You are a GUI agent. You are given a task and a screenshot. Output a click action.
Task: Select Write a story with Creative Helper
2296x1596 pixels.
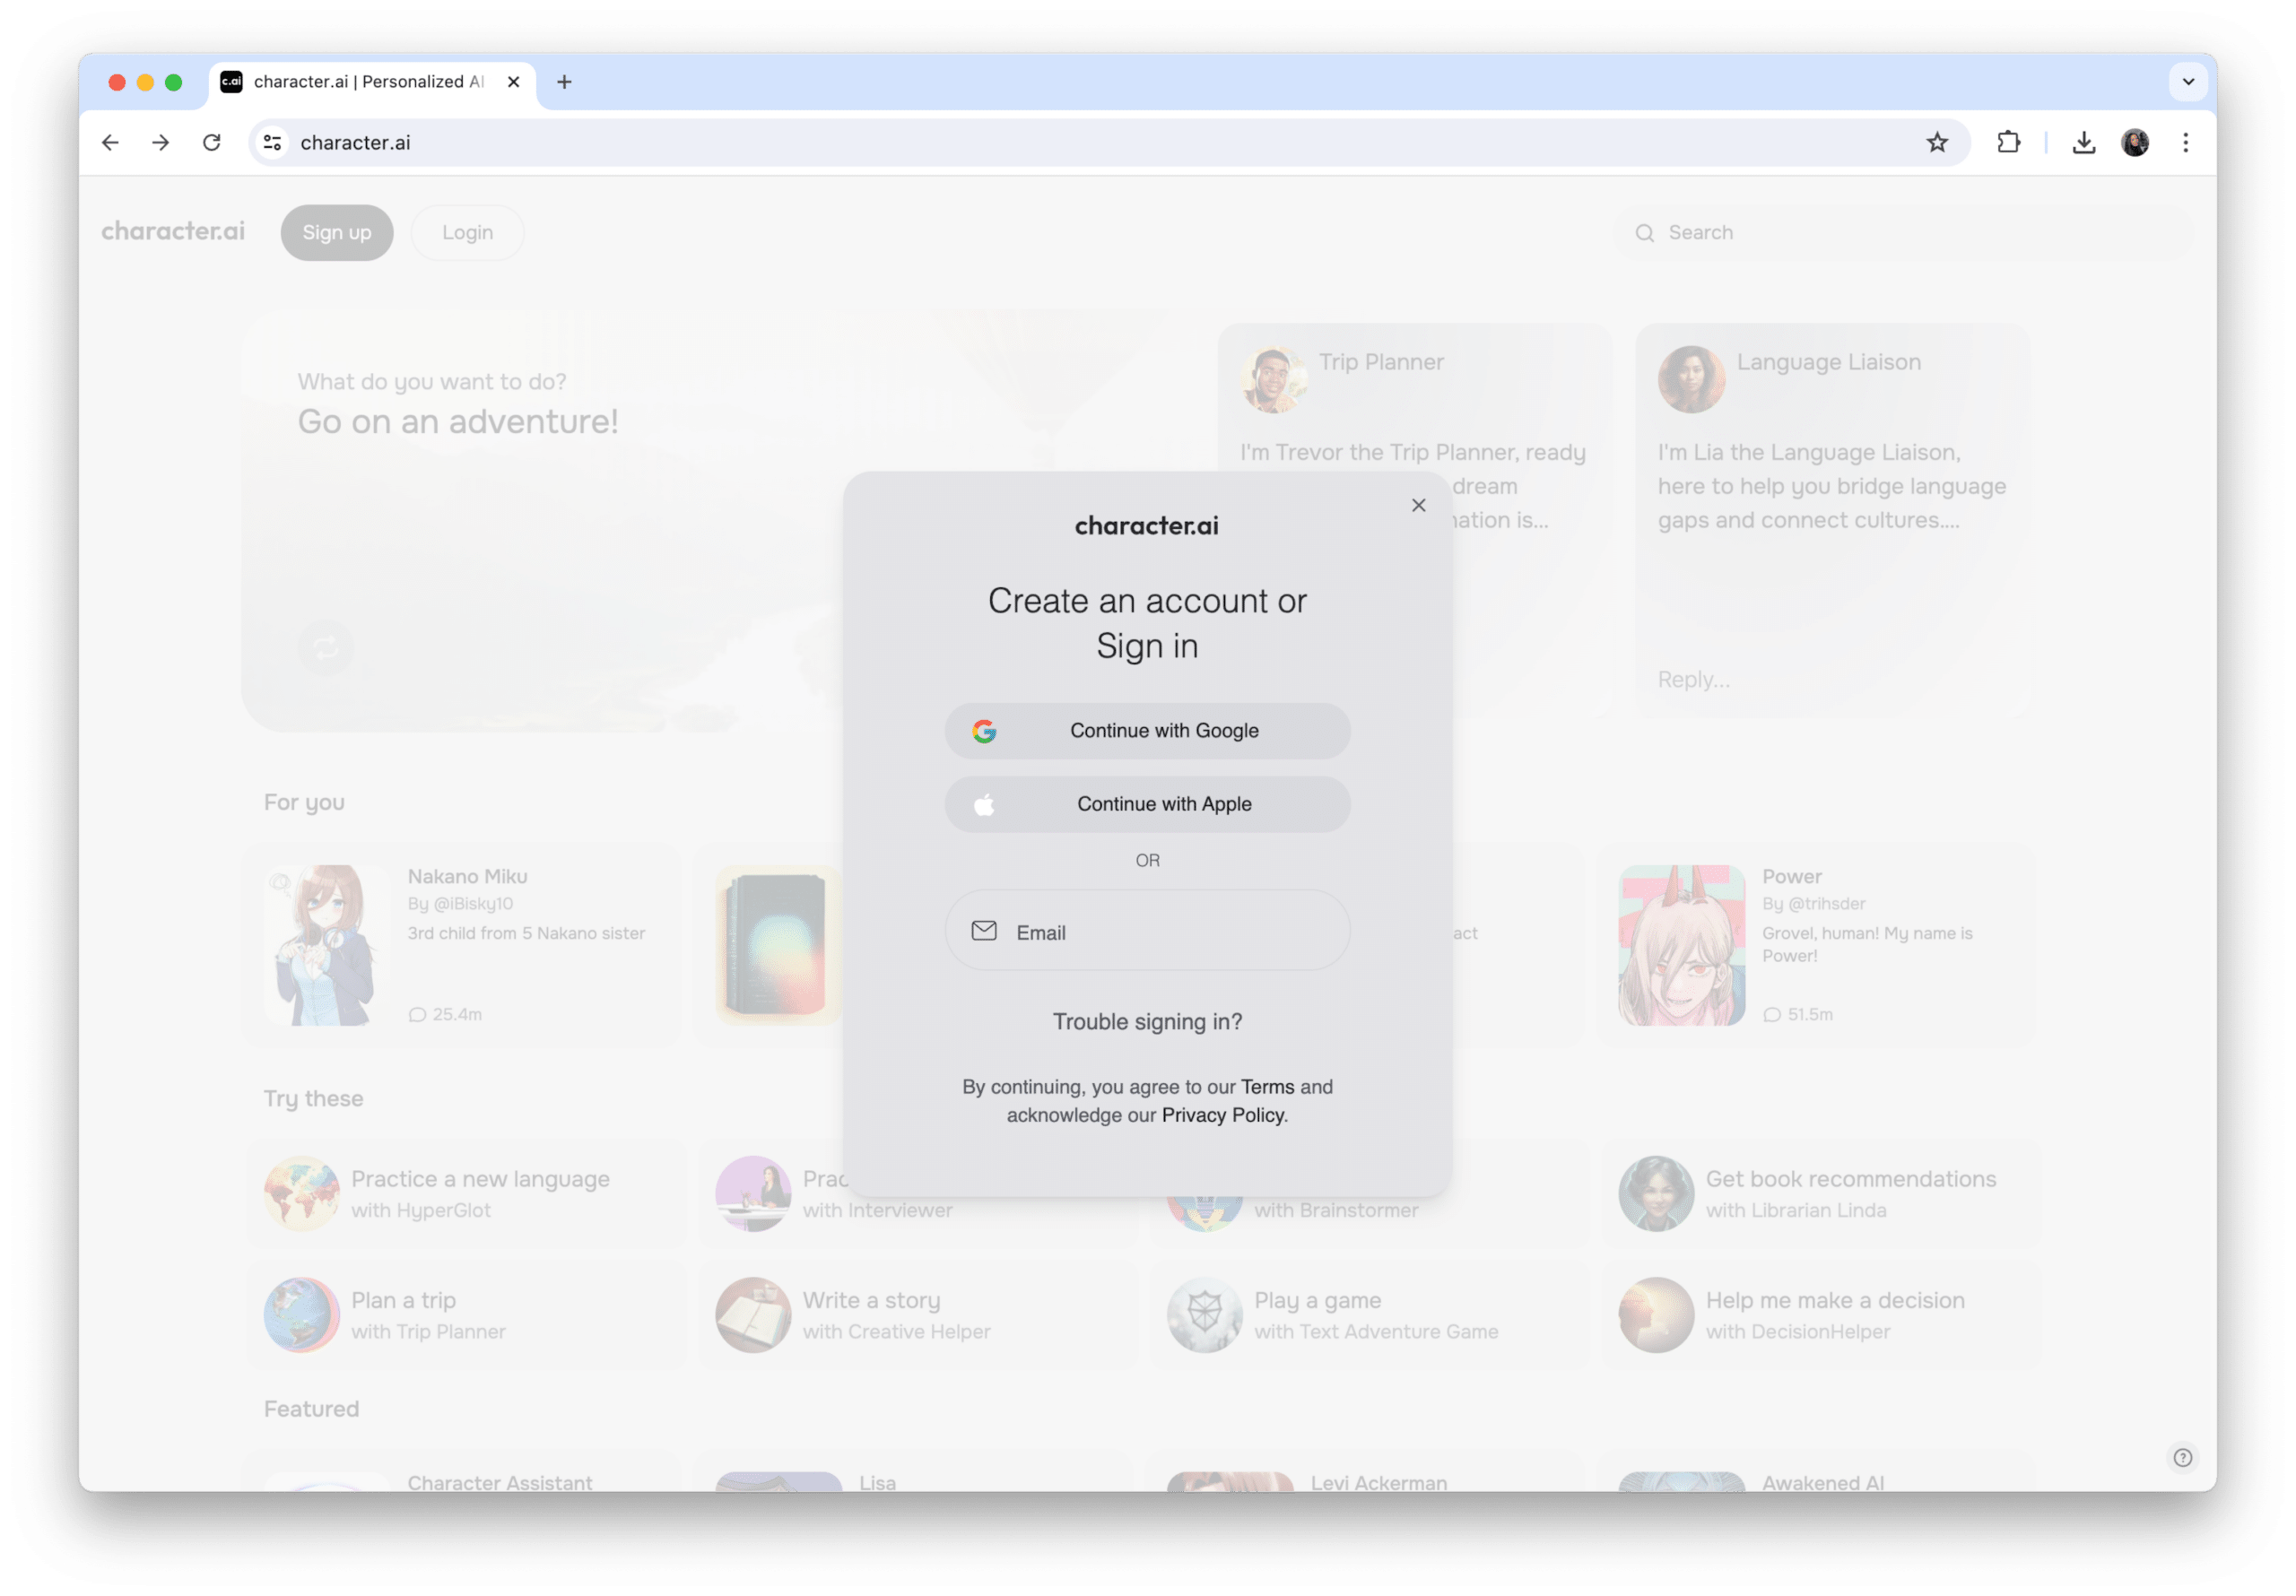918,1315
